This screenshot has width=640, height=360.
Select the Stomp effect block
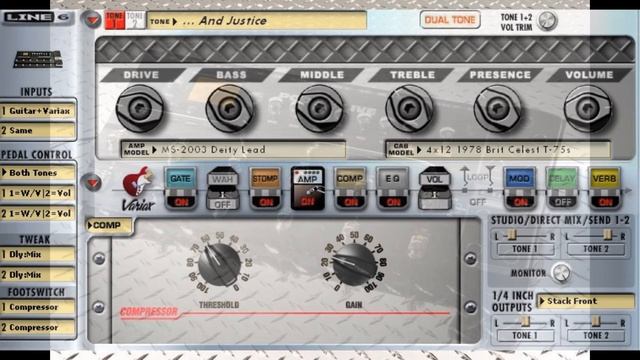click(265, 178)
